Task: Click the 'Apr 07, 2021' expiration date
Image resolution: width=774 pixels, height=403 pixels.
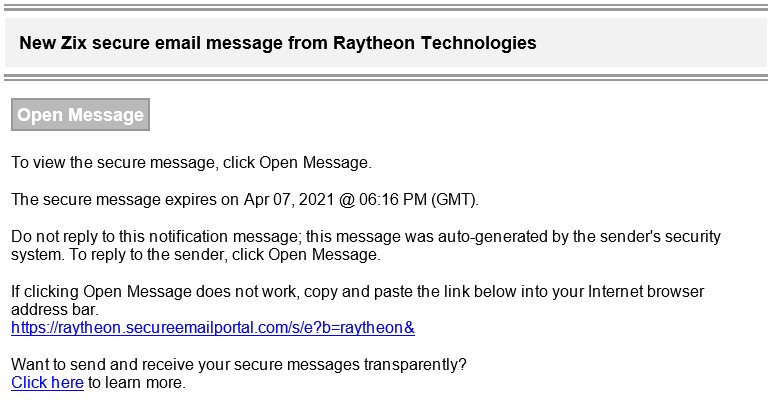Action: click(289, 200)
